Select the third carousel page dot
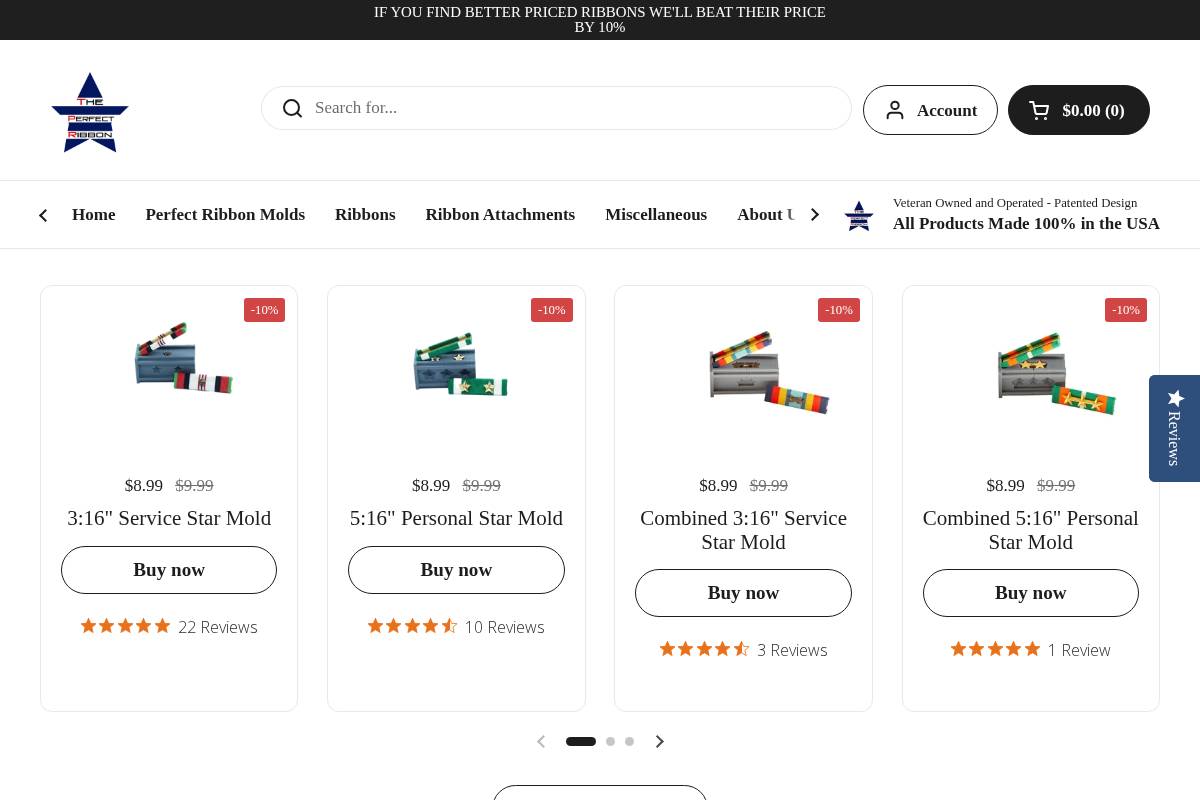The width and height of the screenshot is (1200, 800). click(x=629, y=741)
